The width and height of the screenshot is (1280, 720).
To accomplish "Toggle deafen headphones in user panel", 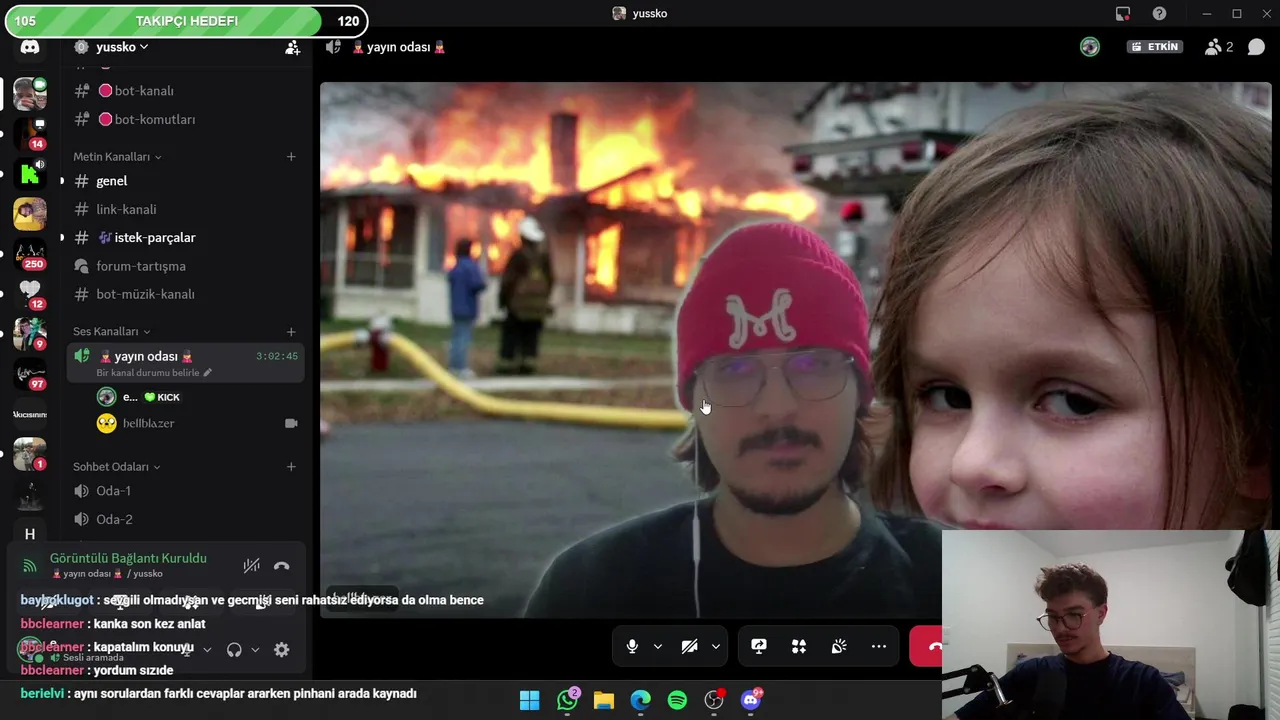I will [x=234, y=650].
